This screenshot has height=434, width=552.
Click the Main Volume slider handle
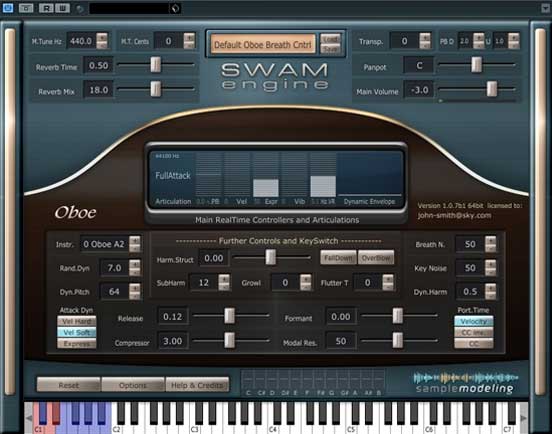[x=491, y=88]
